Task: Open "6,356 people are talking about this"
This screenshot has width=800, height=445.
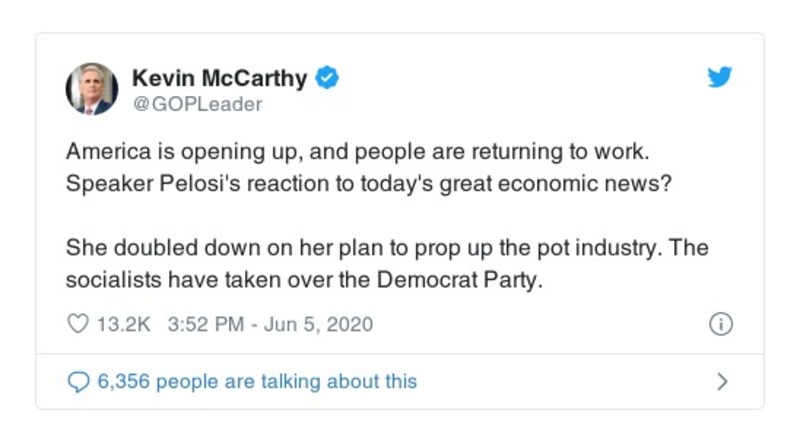Action: (x=256, y=381)
